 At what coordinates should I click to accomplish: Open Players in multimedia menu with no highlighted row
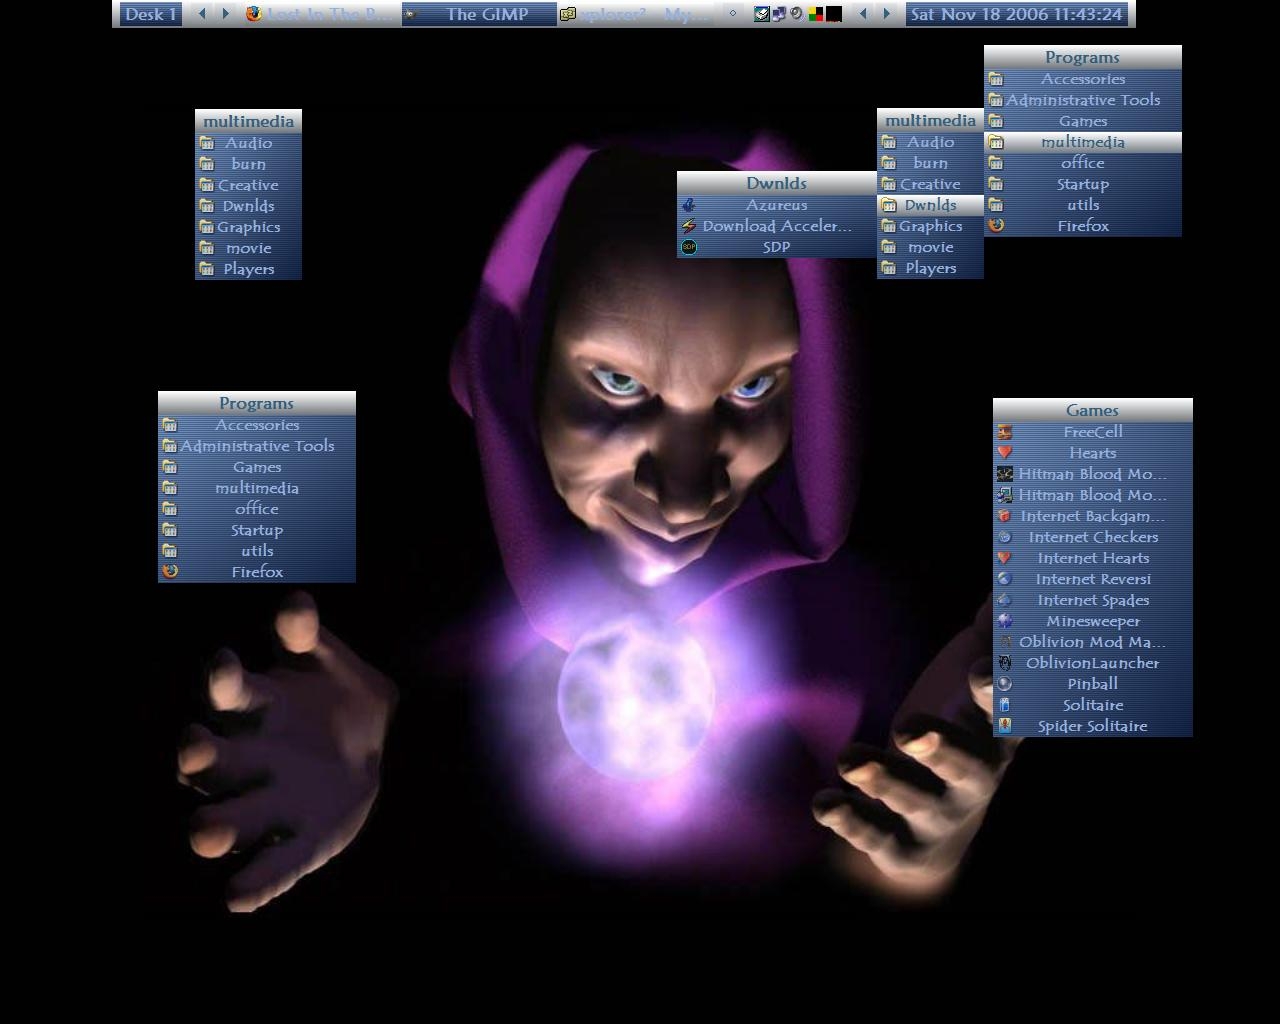248,269
